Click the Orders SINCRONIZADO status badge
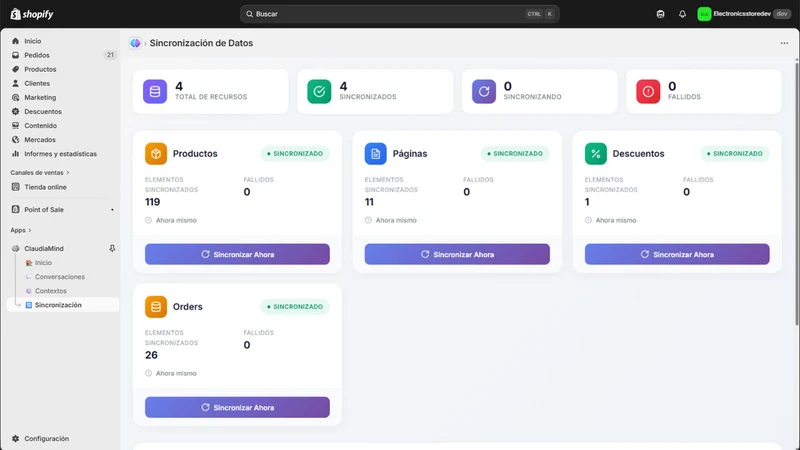 [x=295, y=307]
